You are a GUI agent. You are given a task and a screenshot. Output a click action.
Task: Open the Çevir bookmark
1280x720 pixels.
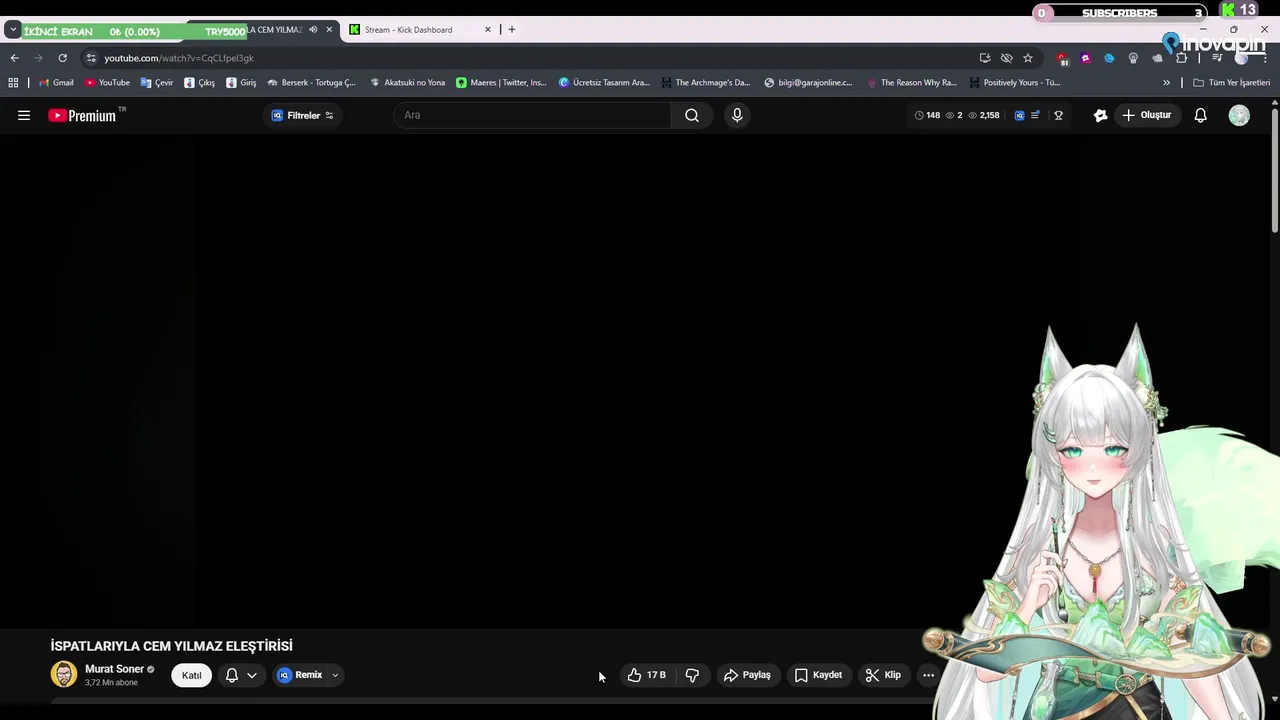point(157,83)
